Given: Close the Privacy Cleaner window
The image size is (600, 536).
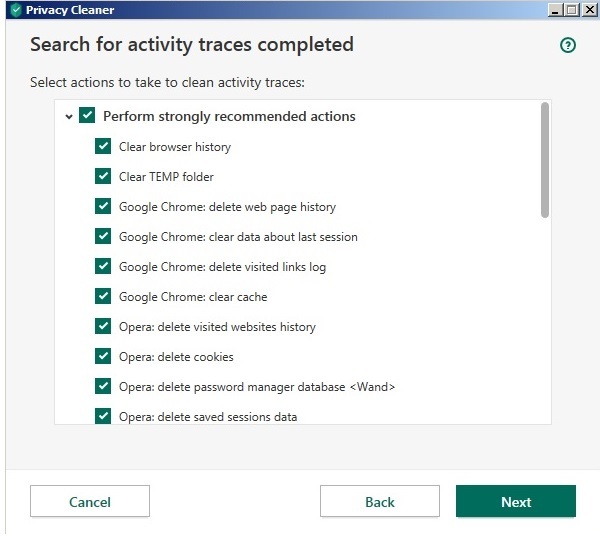Looking at the screenshot, I should (x=590, y=10).
